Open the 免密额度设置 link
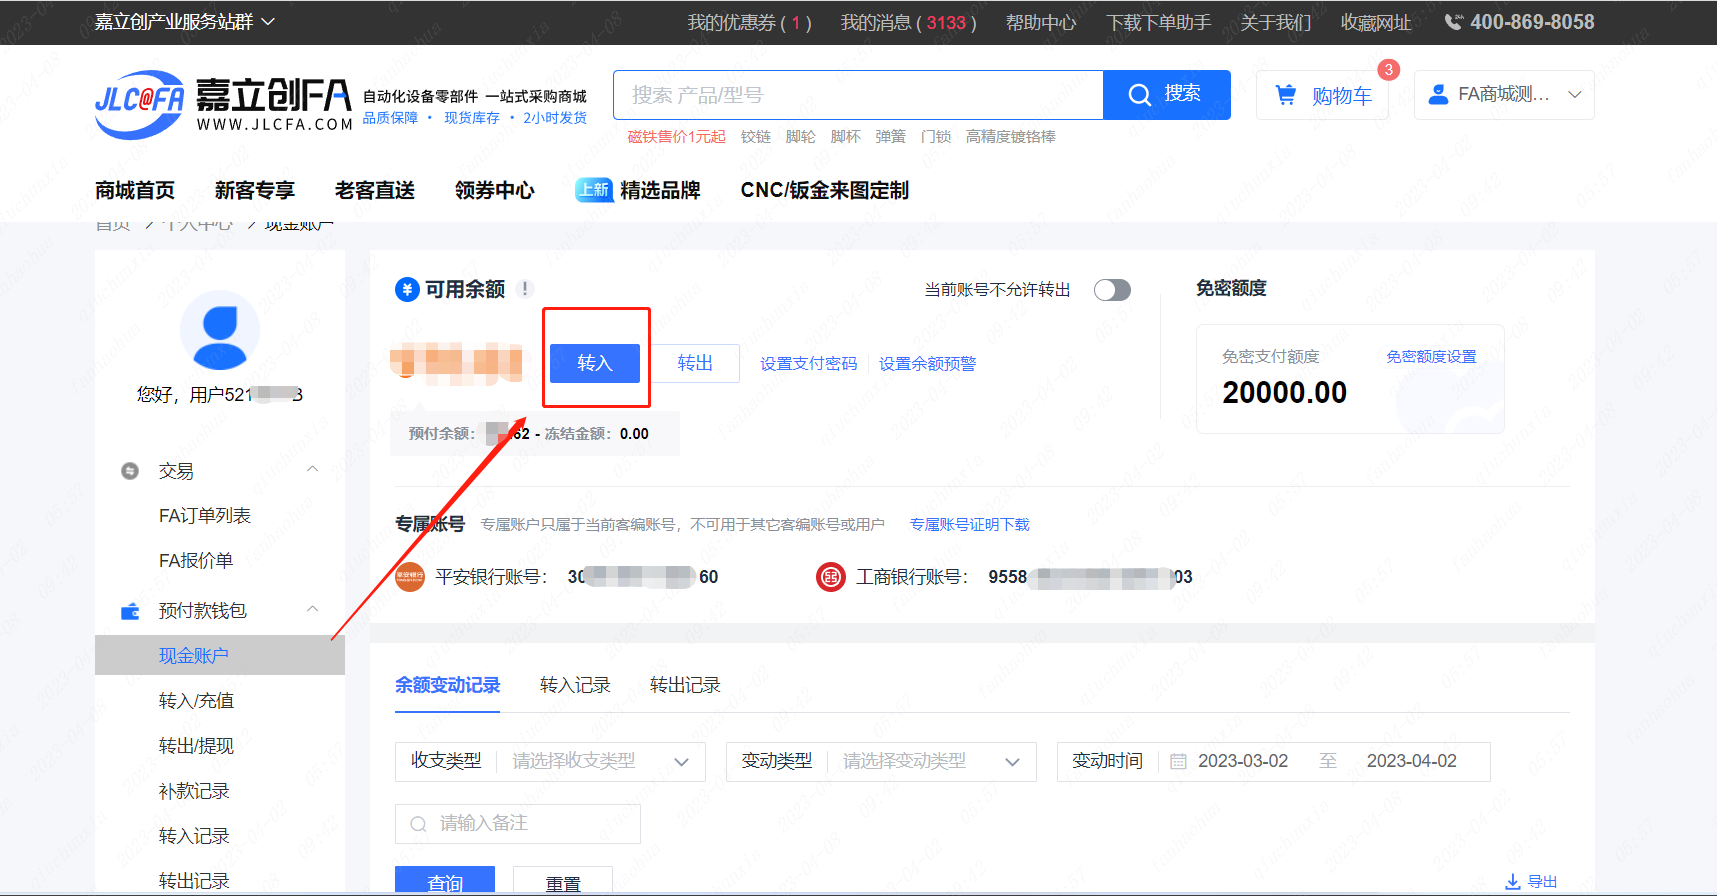 [1431, 357]
